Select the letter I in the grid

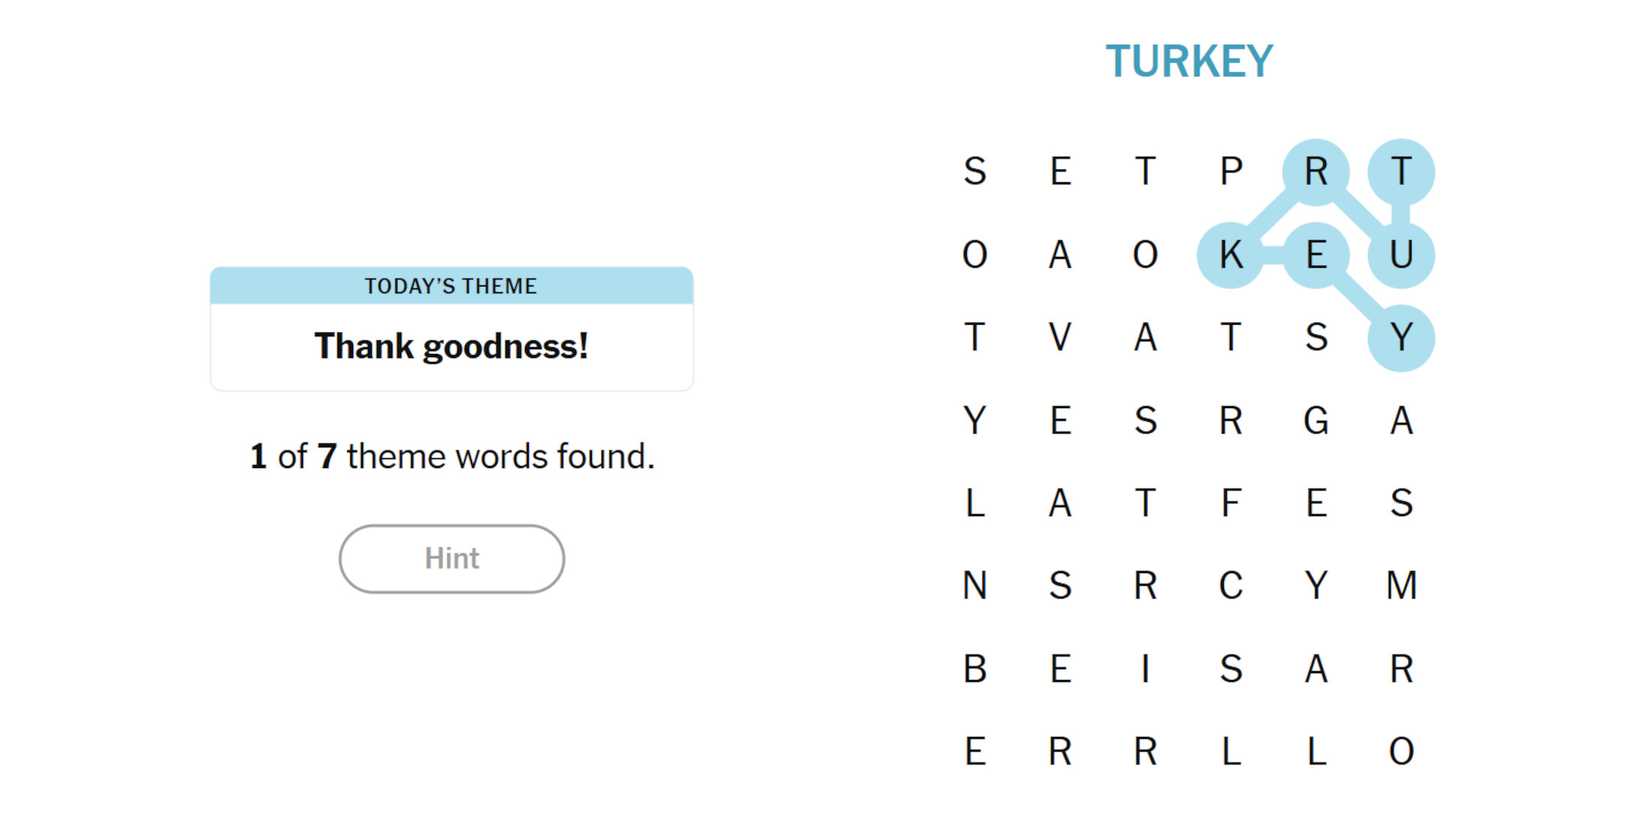click(x=1146, y=669)
